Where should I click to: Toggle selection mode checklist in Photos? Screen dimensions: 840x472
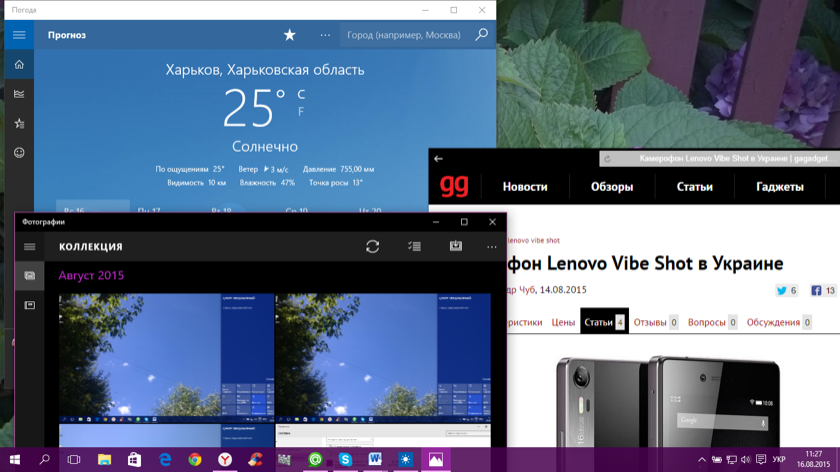coord(414,247)
